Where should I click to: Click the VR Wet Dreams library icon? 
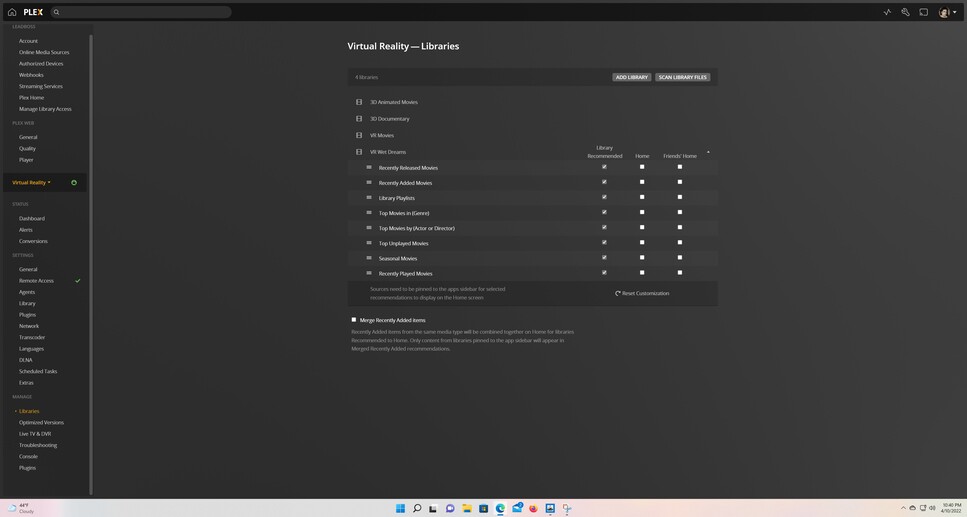[359, 152]
